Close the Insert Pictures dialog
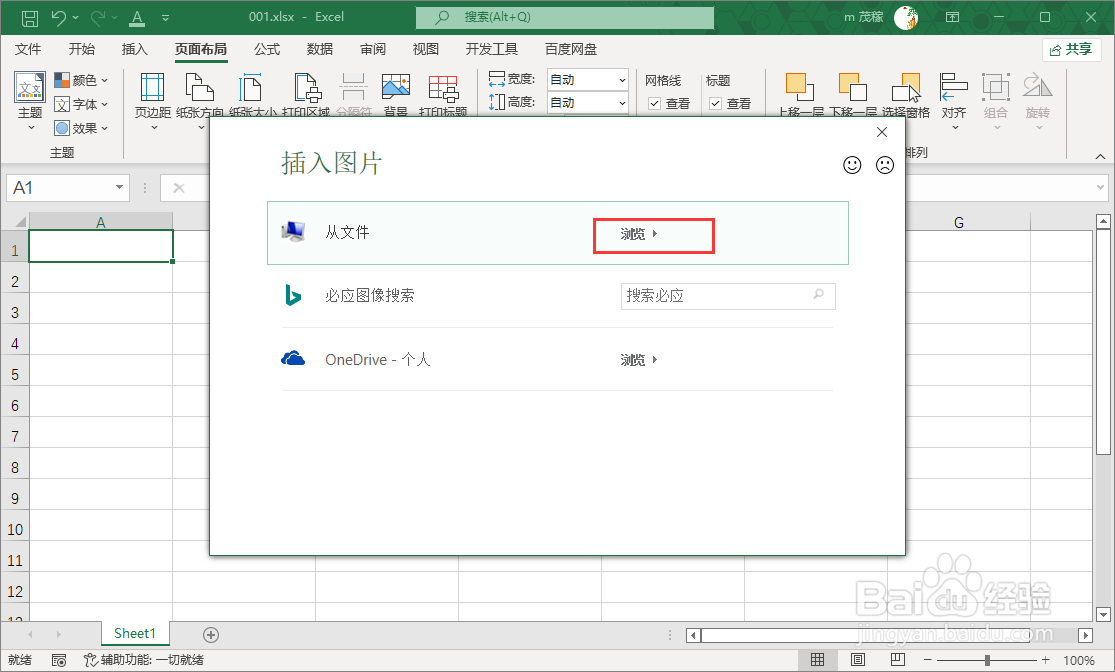1115x672 pixels. click(882, 132)
